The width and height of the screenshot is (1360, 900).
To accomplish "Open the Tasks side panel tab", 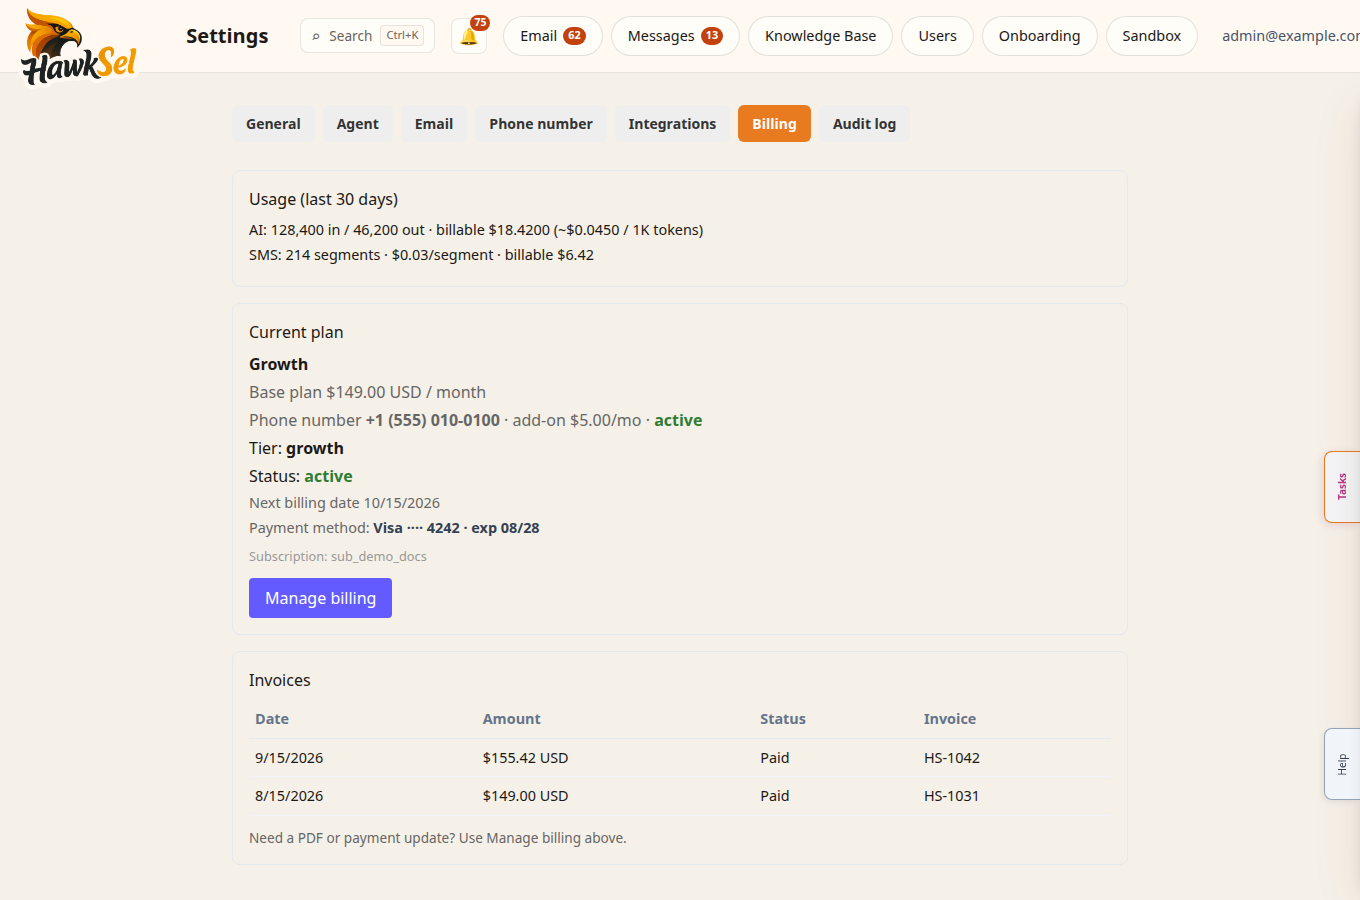I will point(1342,487).
